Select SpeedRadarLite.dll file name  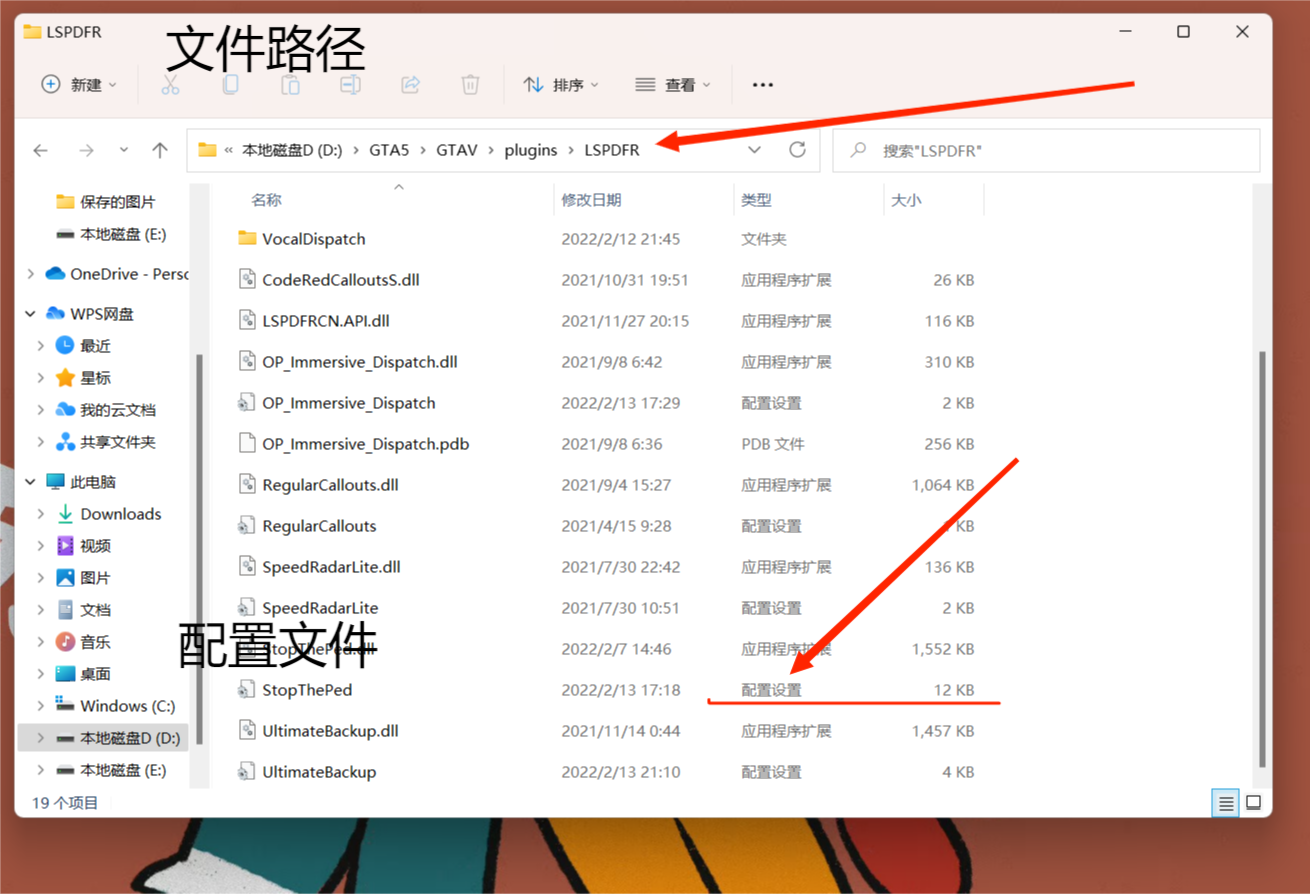(x=331, y=567)
